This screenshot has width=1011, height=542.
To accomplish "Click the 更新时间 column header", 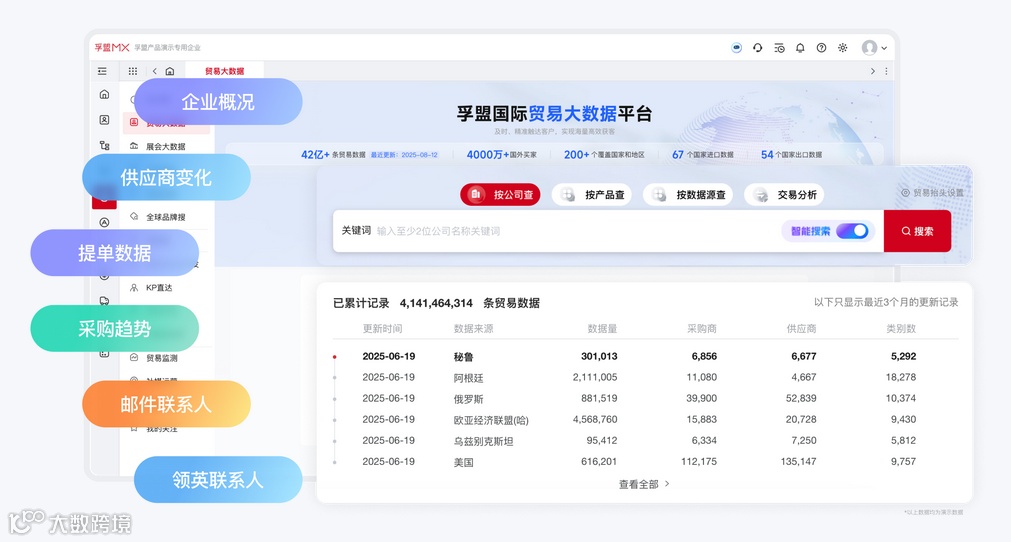I will pyautogui.click(x=382, y=329).
